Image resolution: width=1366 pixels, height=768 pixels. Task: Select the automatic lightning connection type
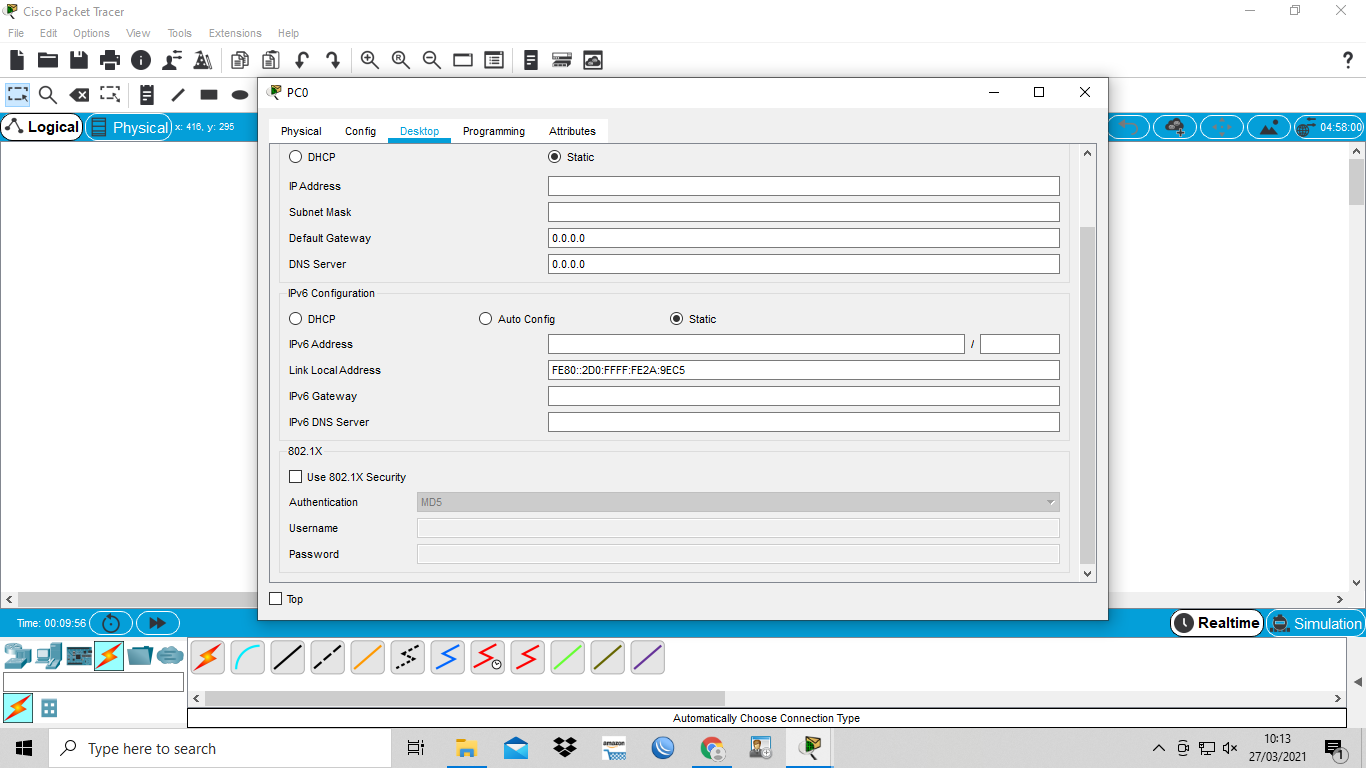click(208, 657)
